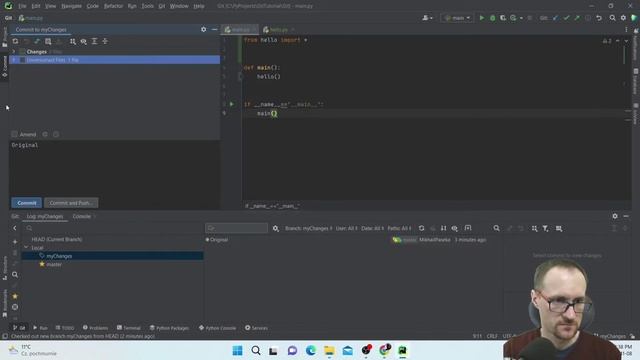Expand the Unversioned Files node
This screenshot has width=640, height=360.
(x=14, y=60)
